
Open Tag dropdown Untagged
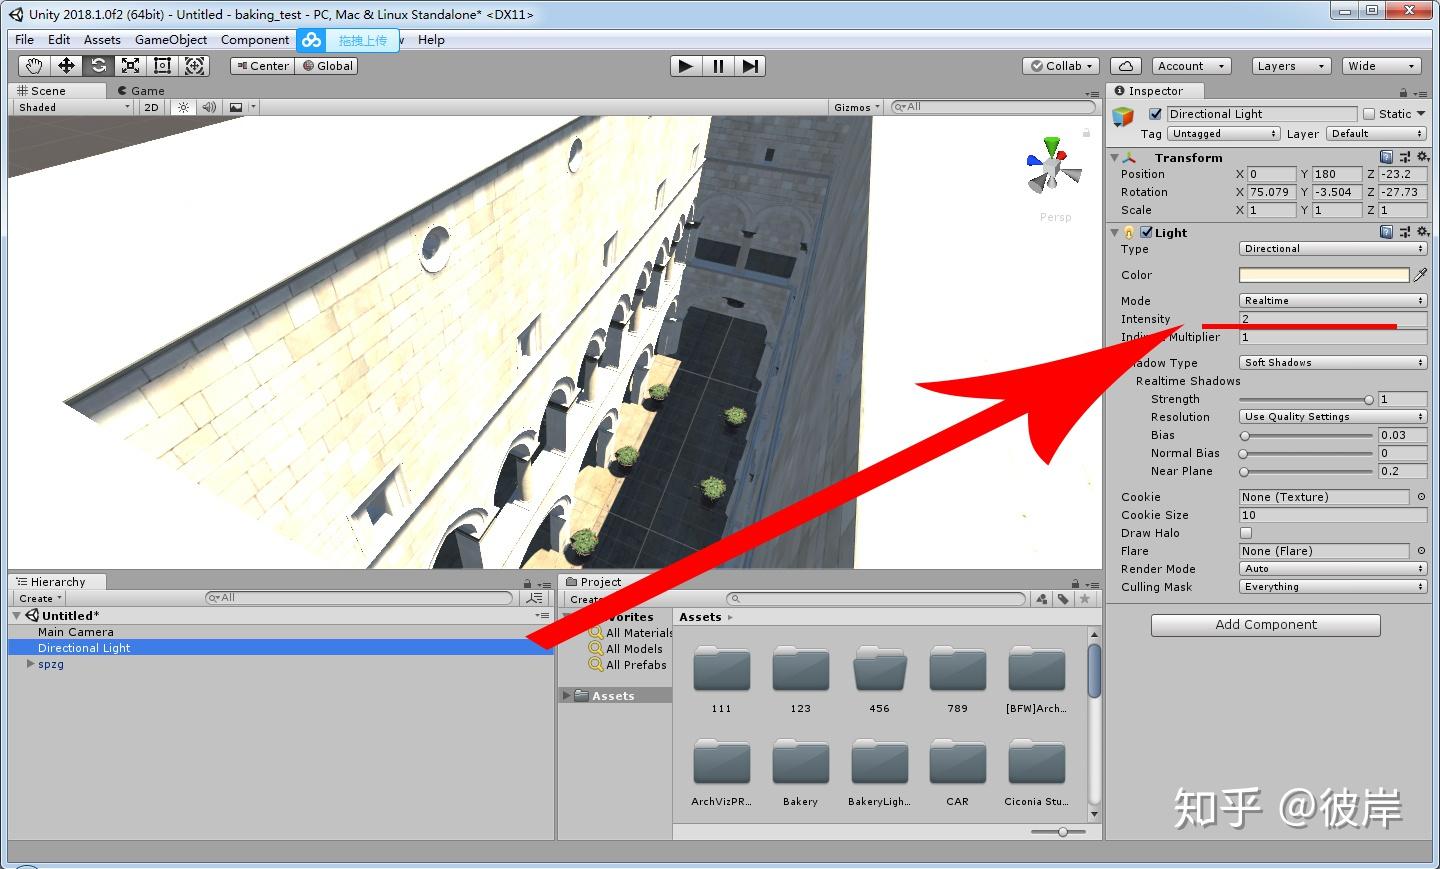tap(1224, 134)
